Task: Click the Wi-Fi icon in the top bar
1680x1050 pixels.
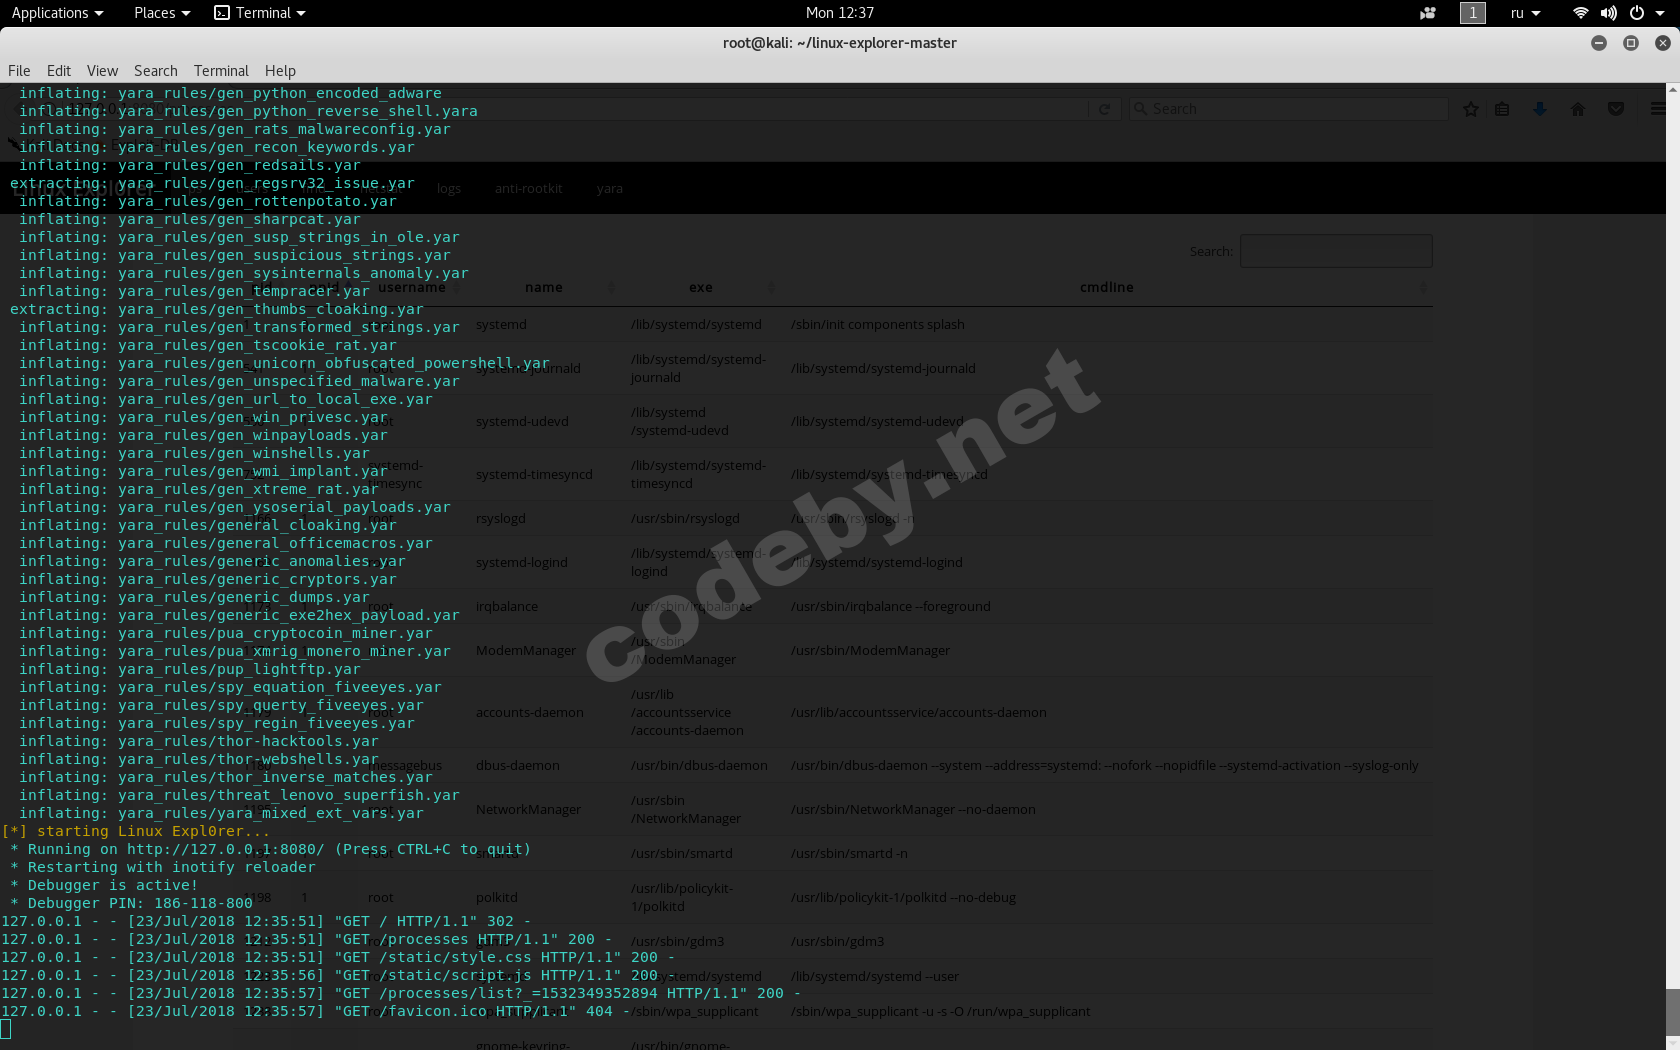Action: (1581, 13)
